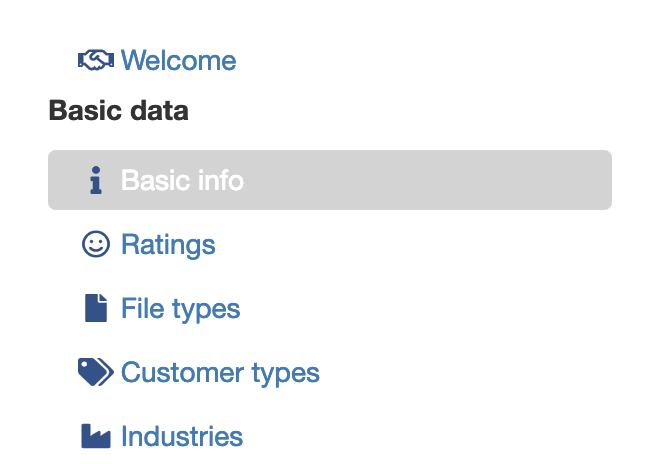Select the Basic info text label
This screenshot has width=656, height=464.
182,180
